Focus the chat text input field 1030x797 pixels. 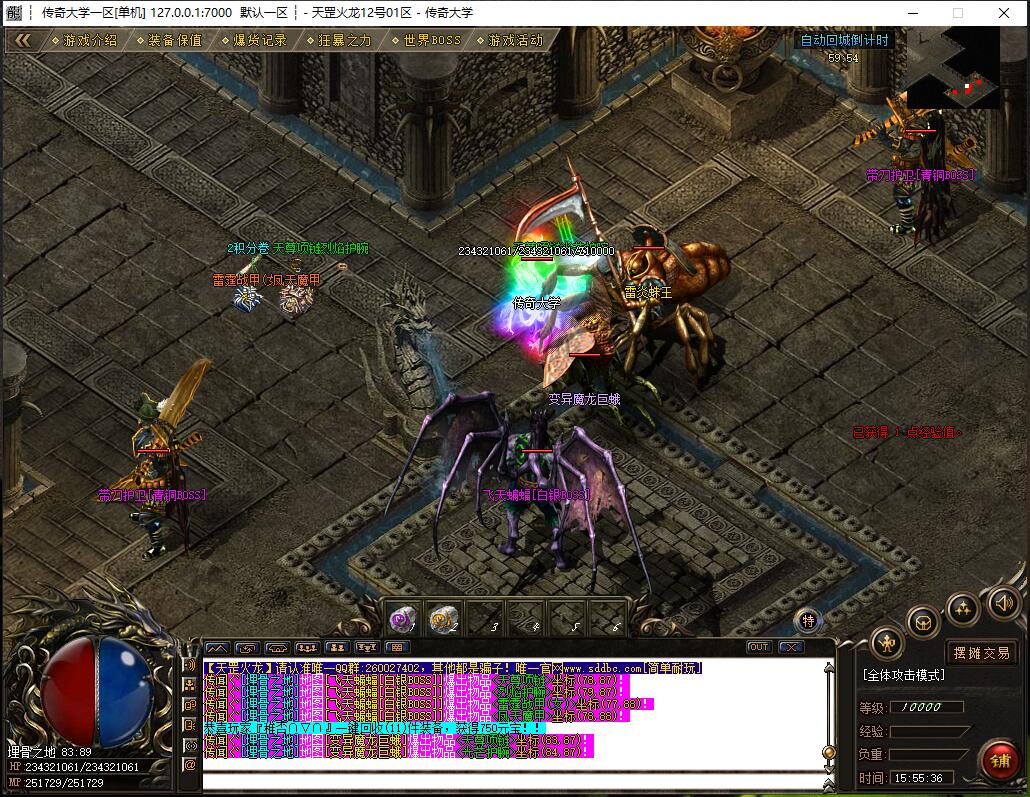pos(512,782)
